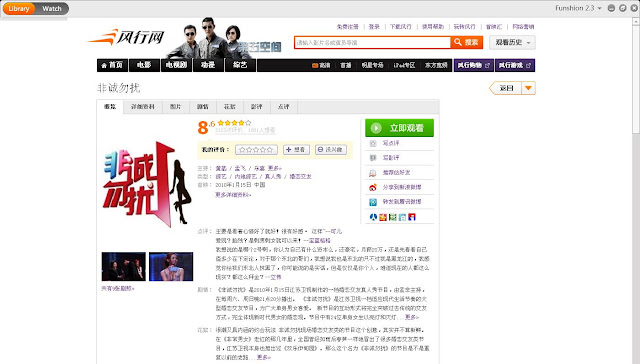Open the iPad专区 section link
Screen dimensions: 640x364
coord(404,65)
